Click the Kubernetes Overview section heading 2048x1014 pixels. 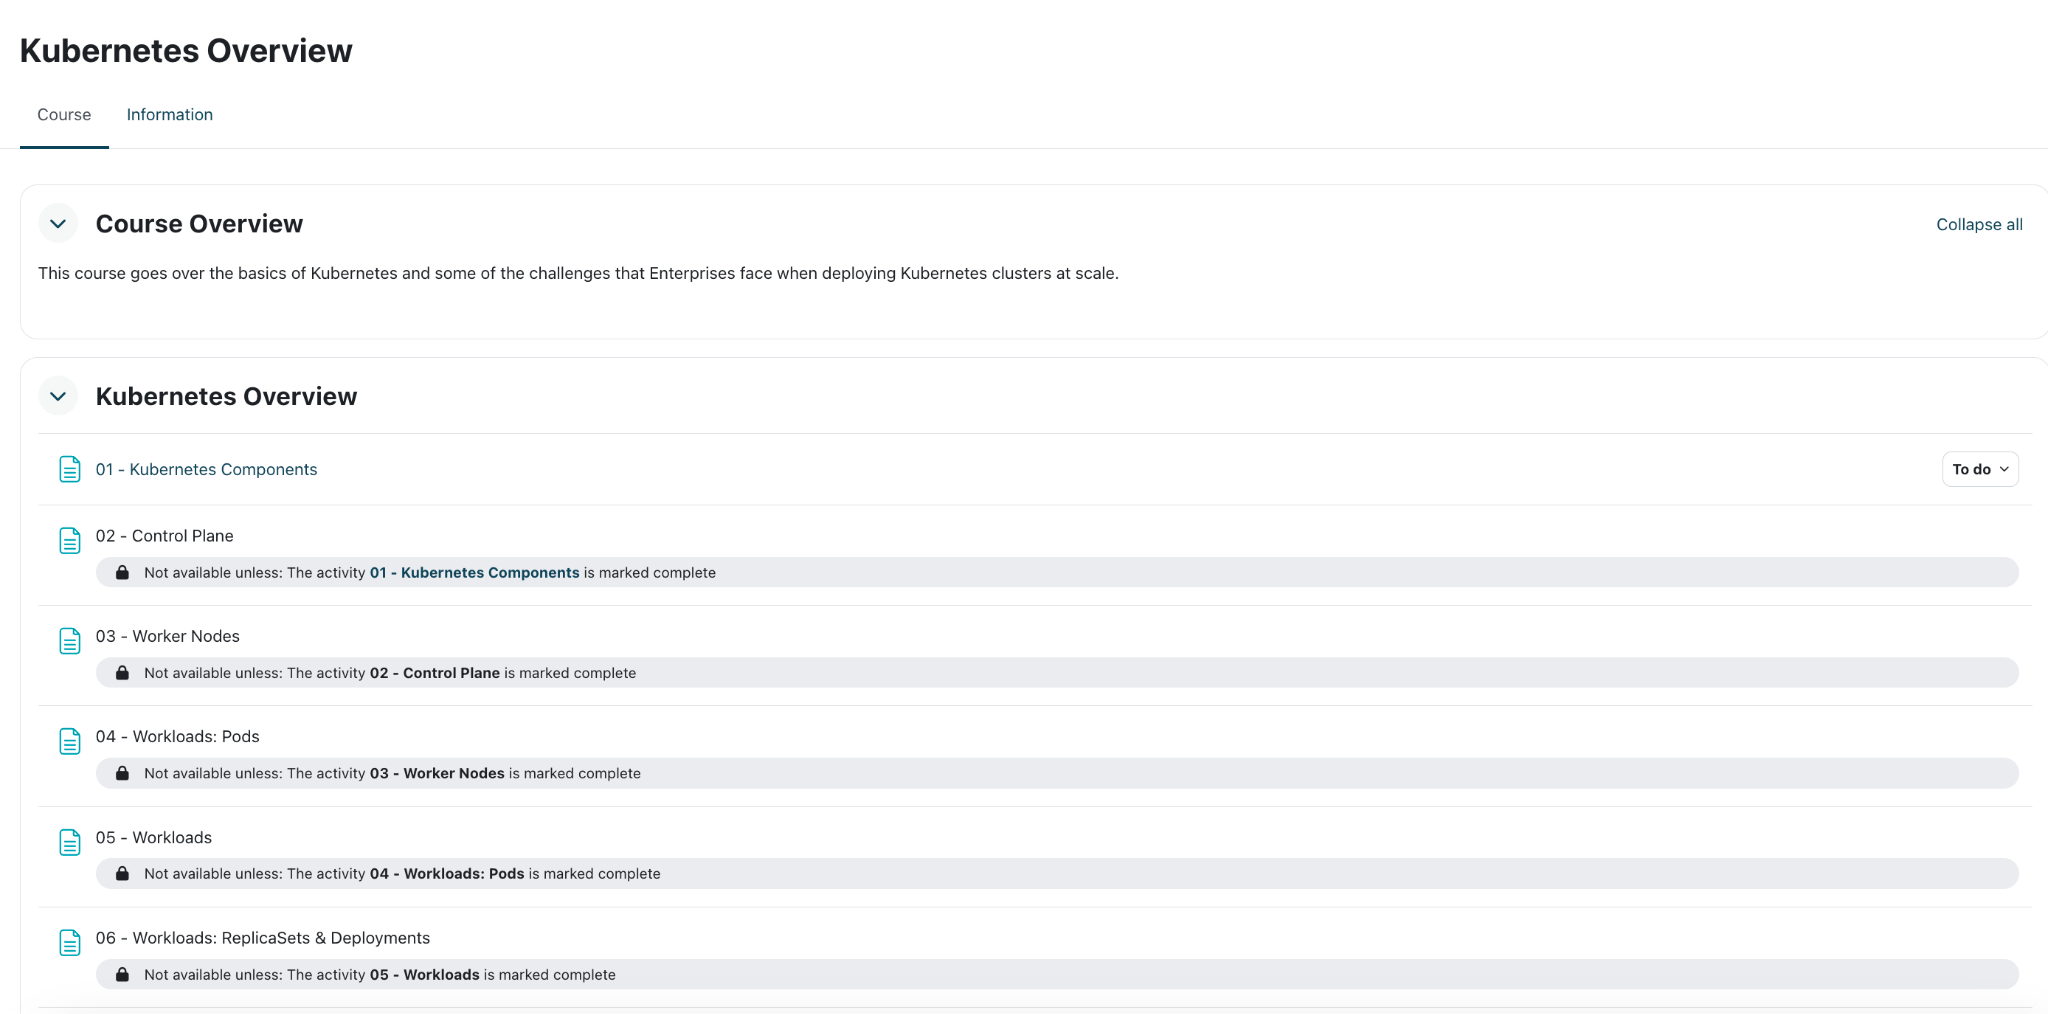click(x=226, y=396)
